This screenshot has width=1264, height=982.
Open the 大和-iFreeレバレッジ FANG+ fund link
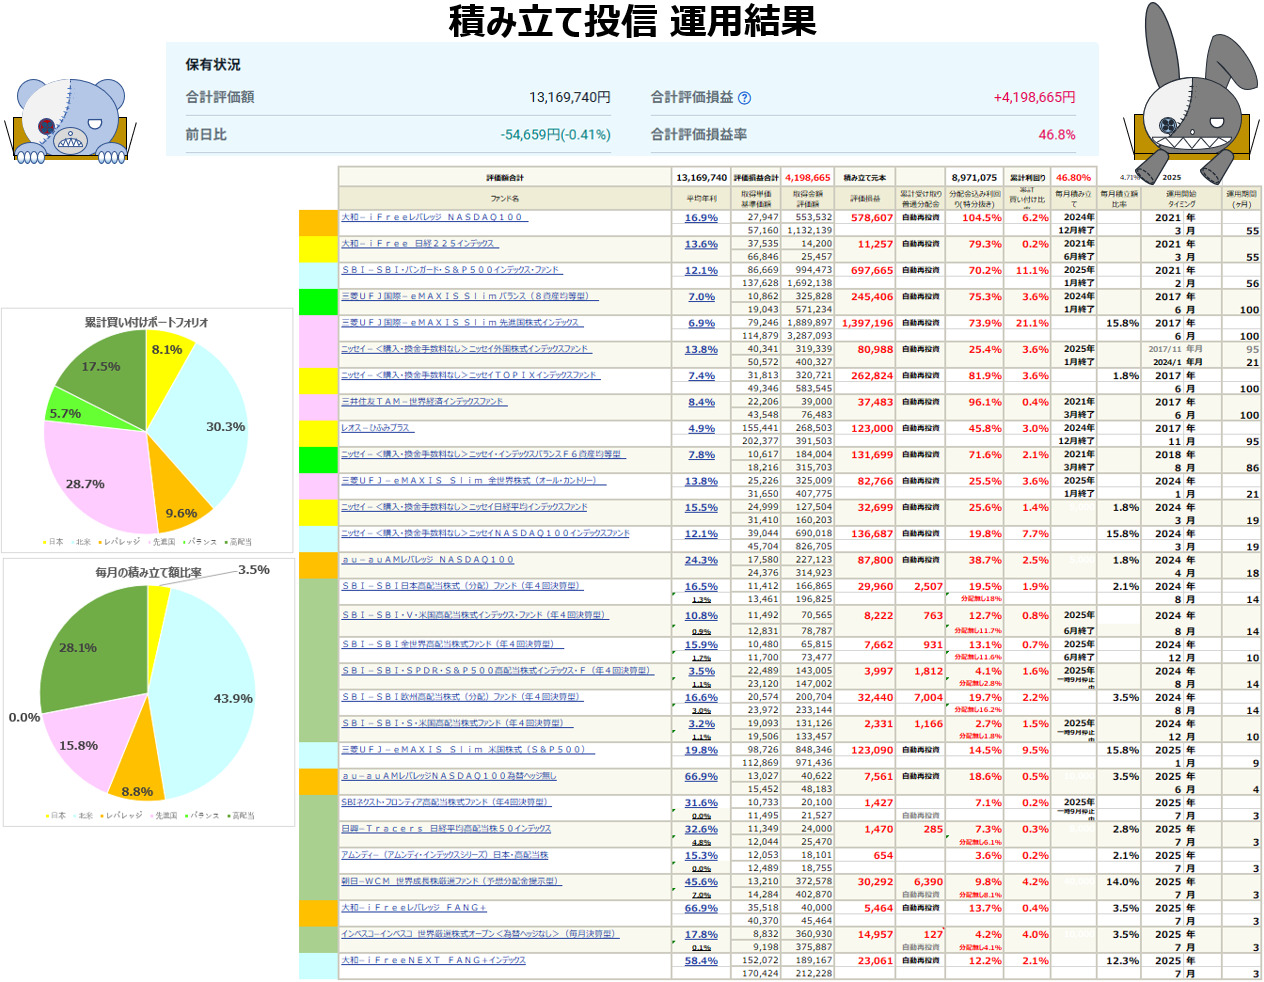coord(413,908)
